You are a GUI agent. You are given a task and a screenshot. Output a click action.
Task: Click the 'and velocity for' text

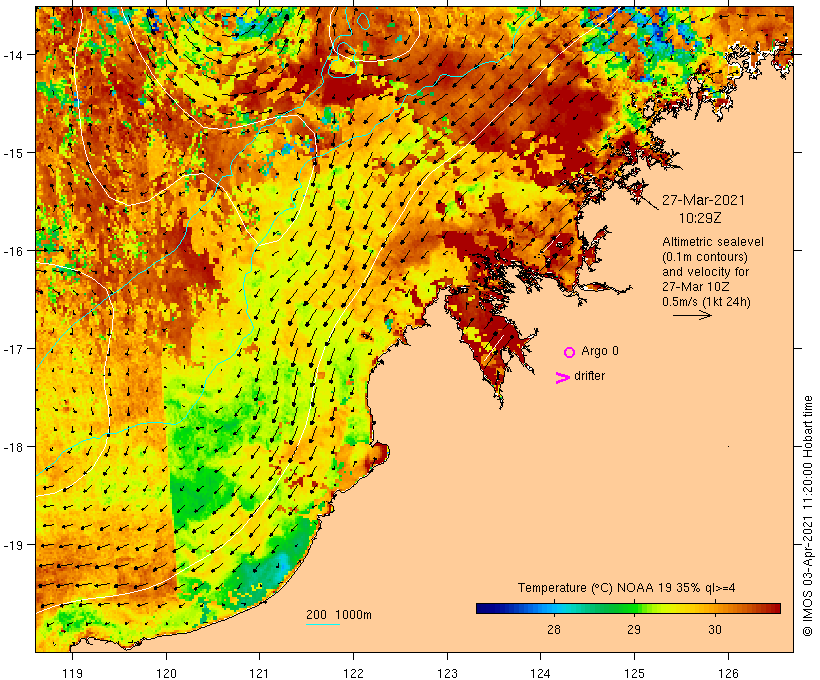705,271
